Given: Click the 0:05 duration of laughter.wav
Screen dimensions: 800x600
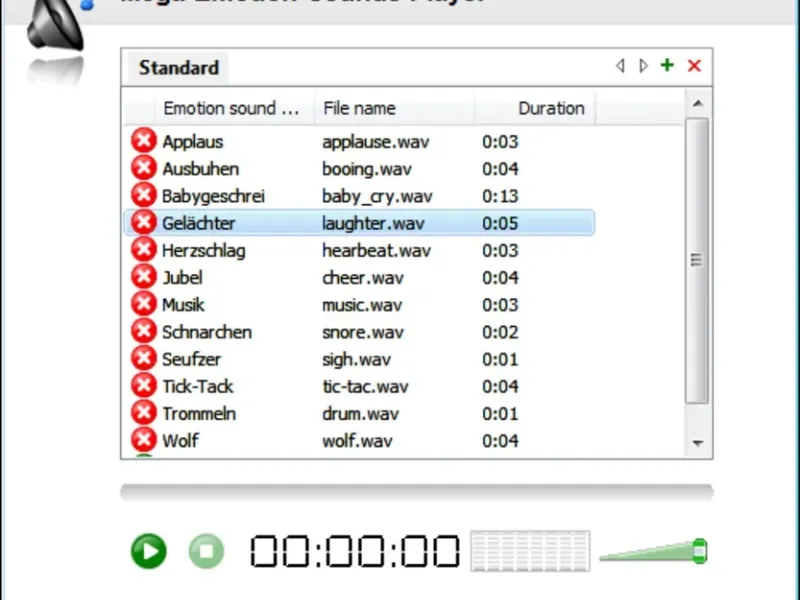Looking at the screenshot, I should [500, 223].
